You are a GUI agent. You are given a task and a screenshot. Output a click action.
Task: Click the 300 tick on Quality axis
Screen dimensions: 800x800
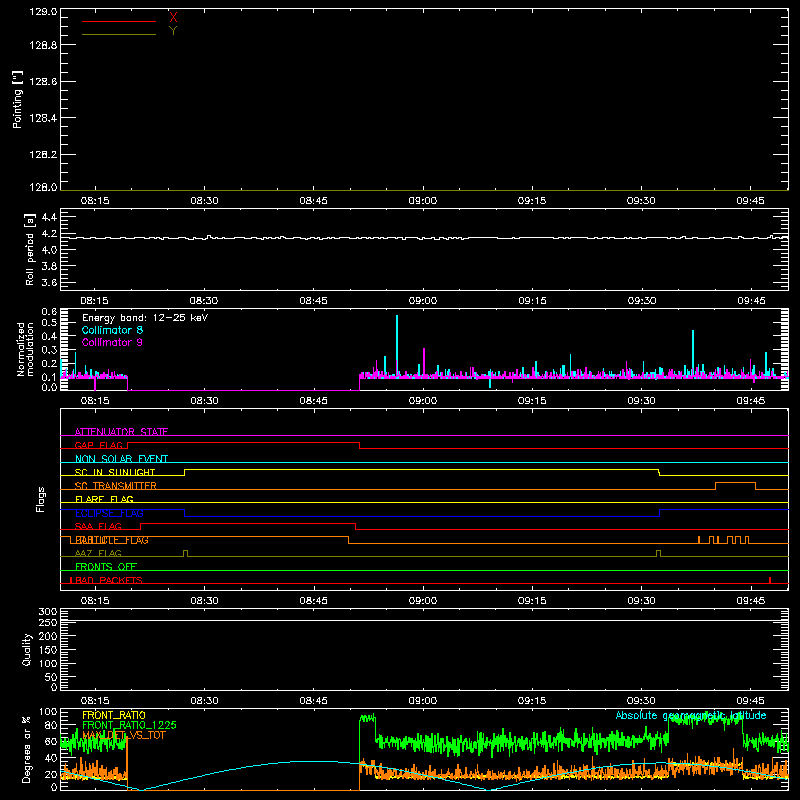[x=47, y=612]
